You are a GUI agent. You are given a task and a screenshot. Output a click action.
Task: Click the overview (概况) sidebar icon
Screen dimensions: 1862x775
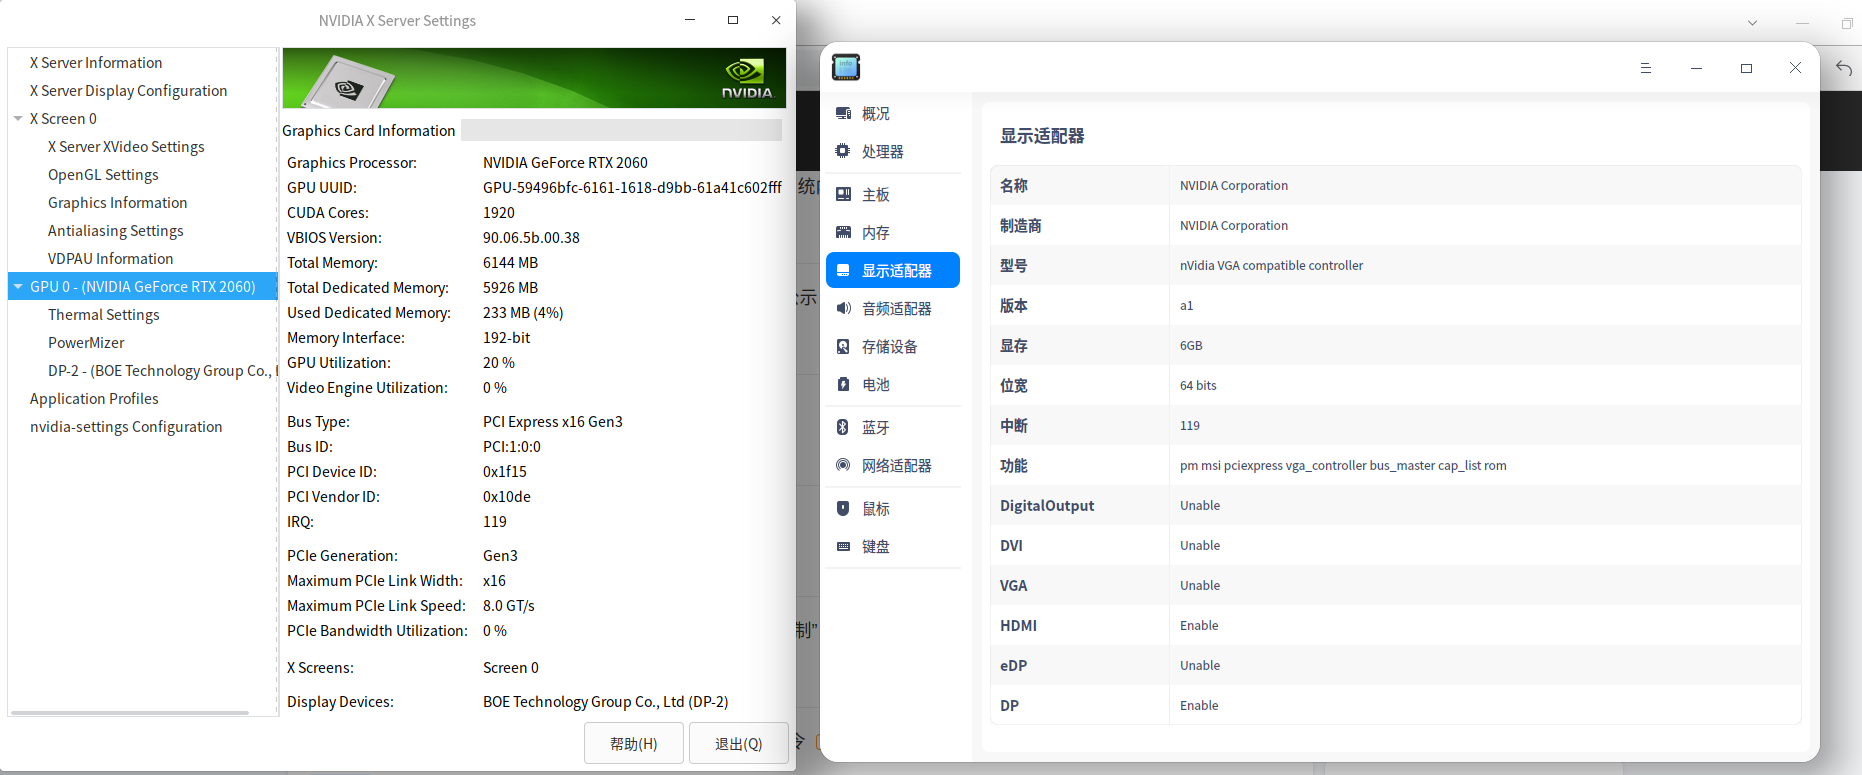point(843,114)
